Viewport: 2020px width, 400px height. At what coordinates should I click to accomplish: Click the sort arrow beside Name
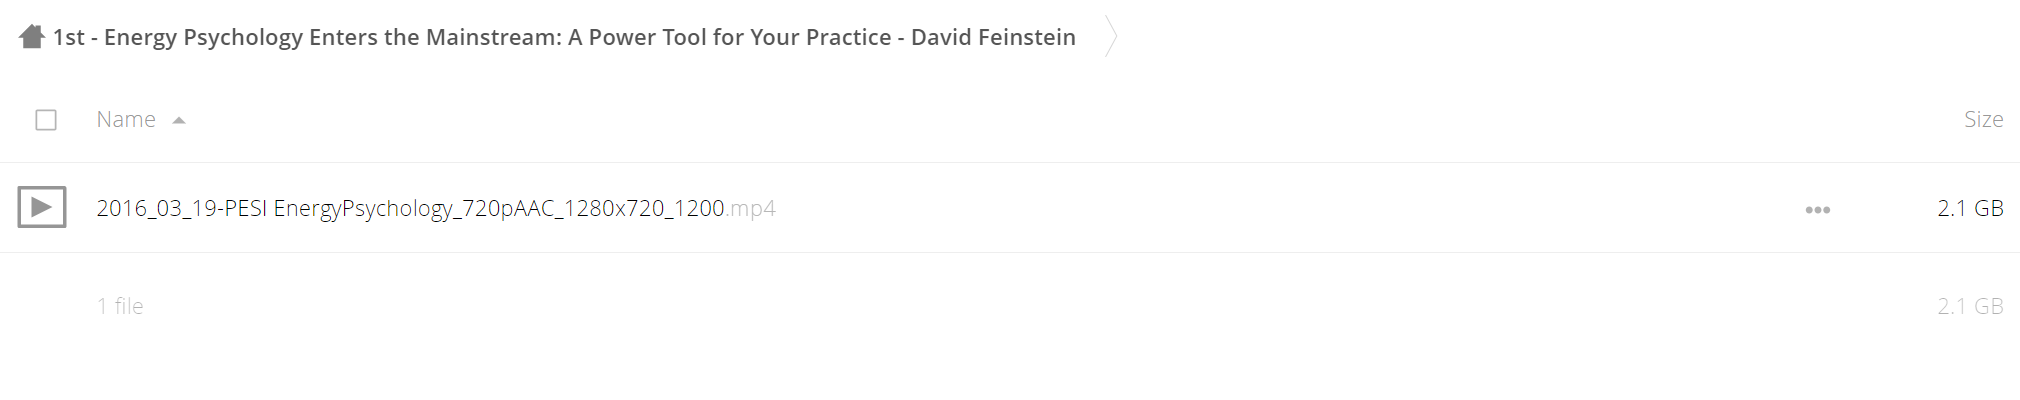(x=179, y=120)
